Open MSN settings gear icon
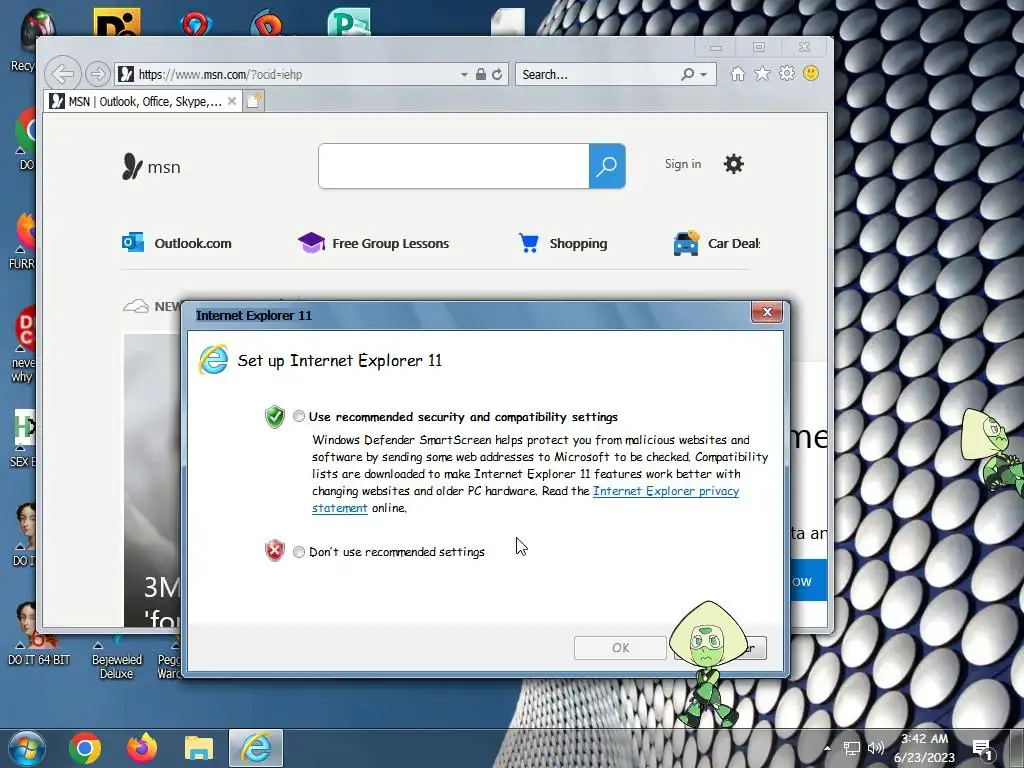This screenshot has width=1024, height=768. point(734,164)
